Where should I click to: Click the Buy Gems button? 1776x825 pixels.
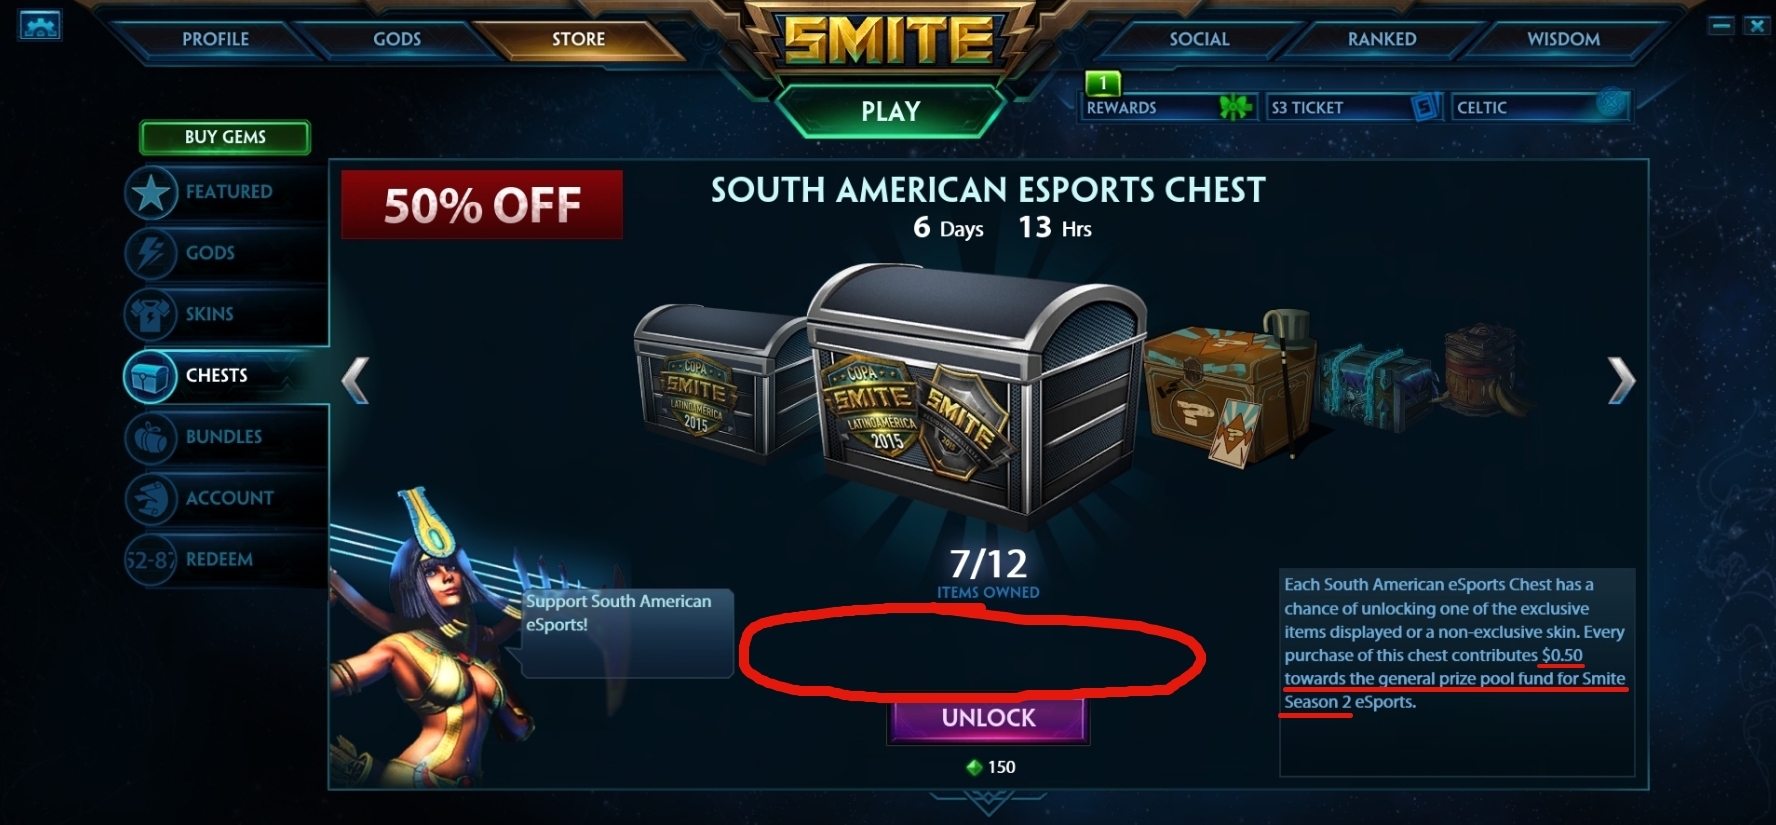(x=225, y=137)
